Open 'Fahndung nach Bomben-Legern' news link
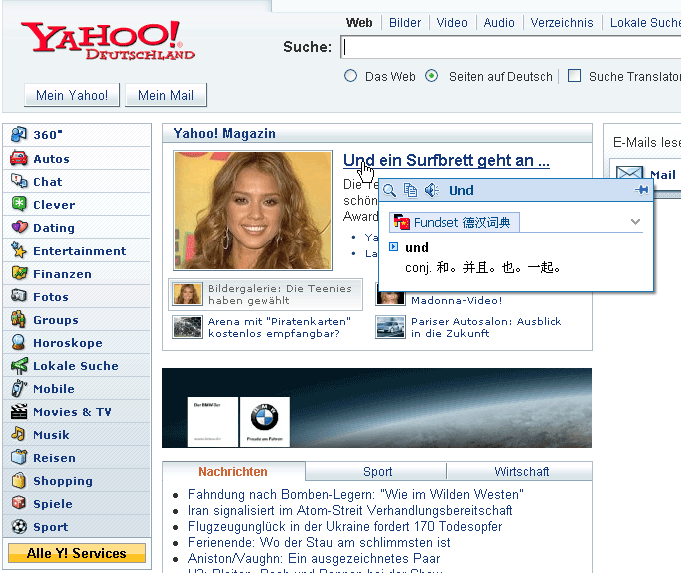This screenshot has width=681, height=573. coord(355,494)
